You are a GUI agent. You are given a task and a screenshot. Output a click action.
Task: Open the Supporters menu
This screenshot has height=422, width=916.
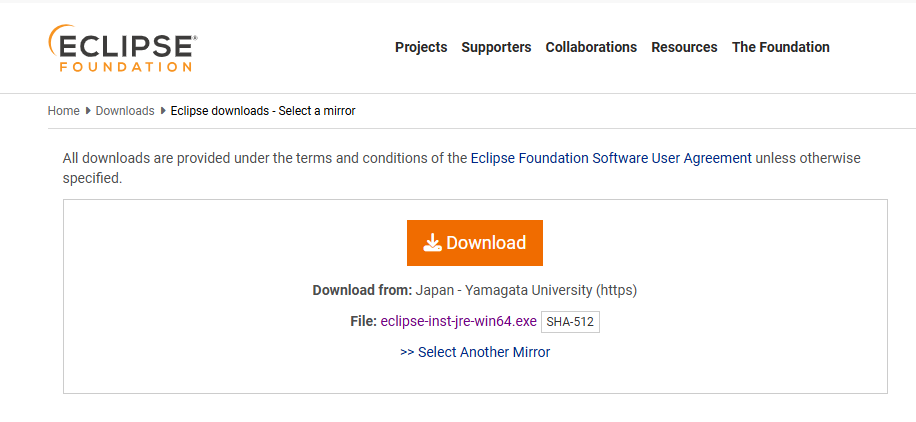[497, 47]
